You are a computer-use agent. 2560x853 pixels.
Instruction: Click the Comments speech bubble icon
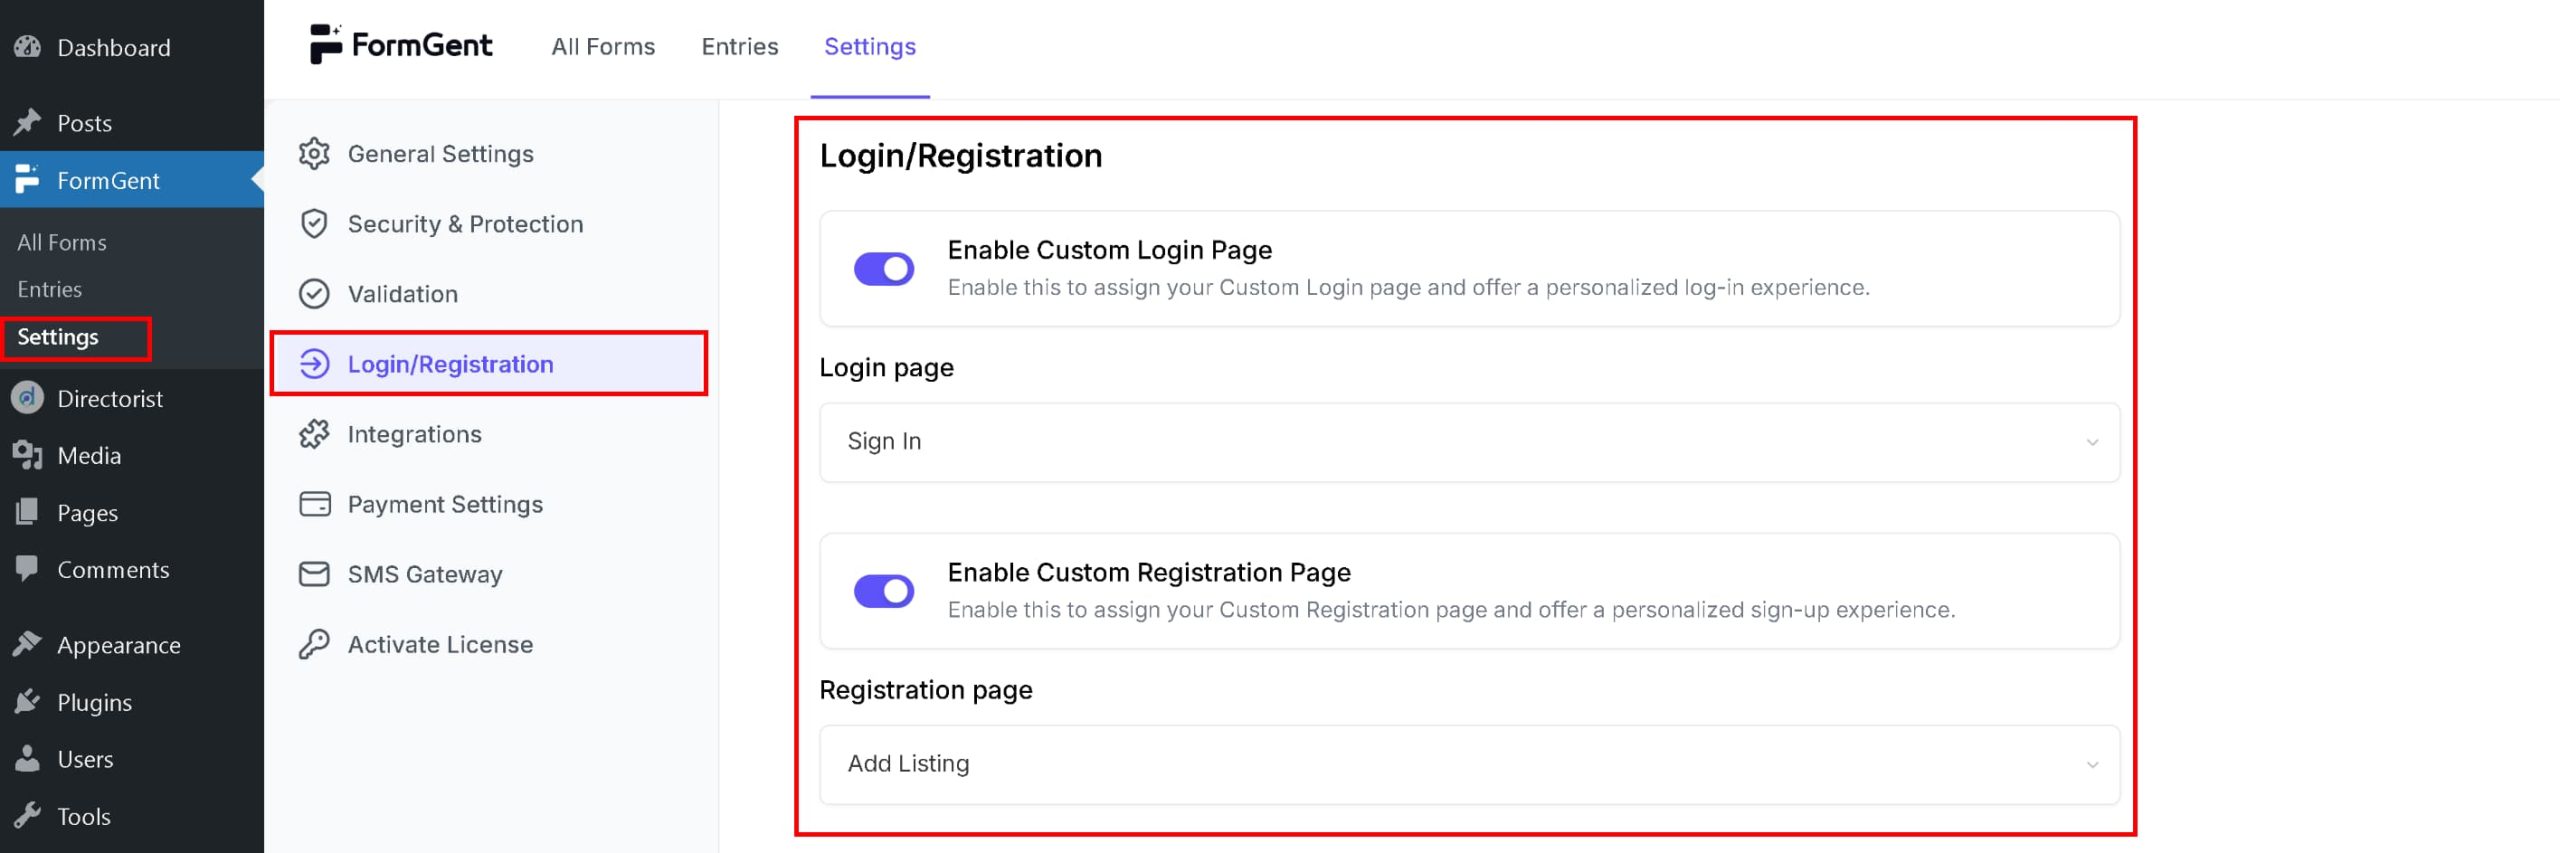pos(28,569)
